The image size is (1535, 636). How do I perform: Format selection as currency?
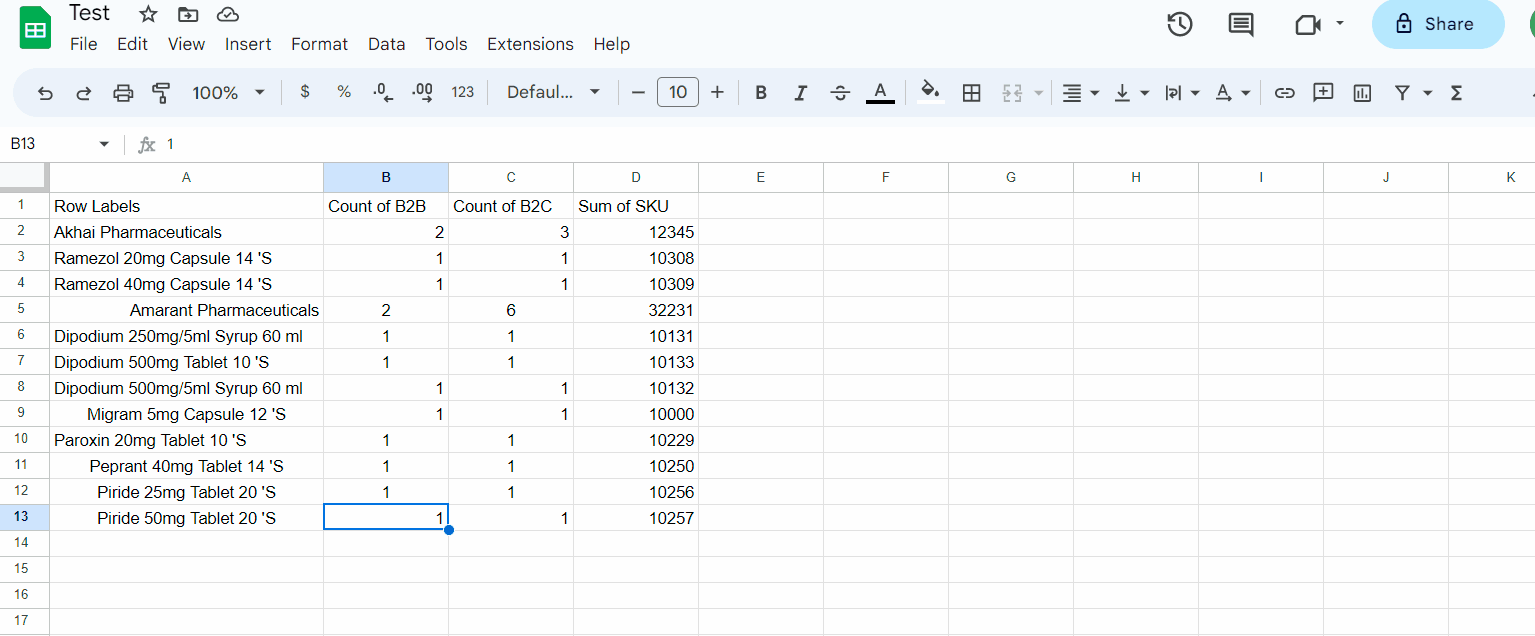coord(304,92)
